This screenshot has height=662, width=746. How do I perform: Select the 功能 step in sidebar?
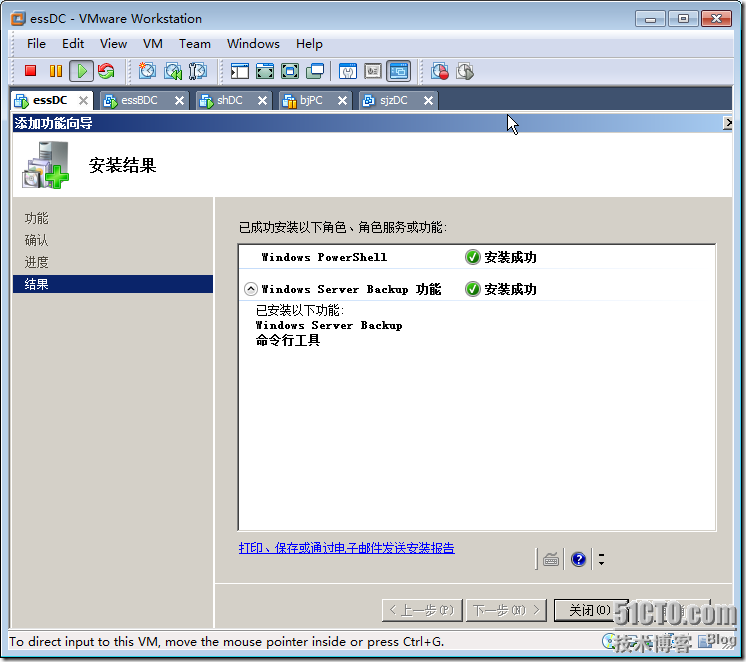pos(37,218)
